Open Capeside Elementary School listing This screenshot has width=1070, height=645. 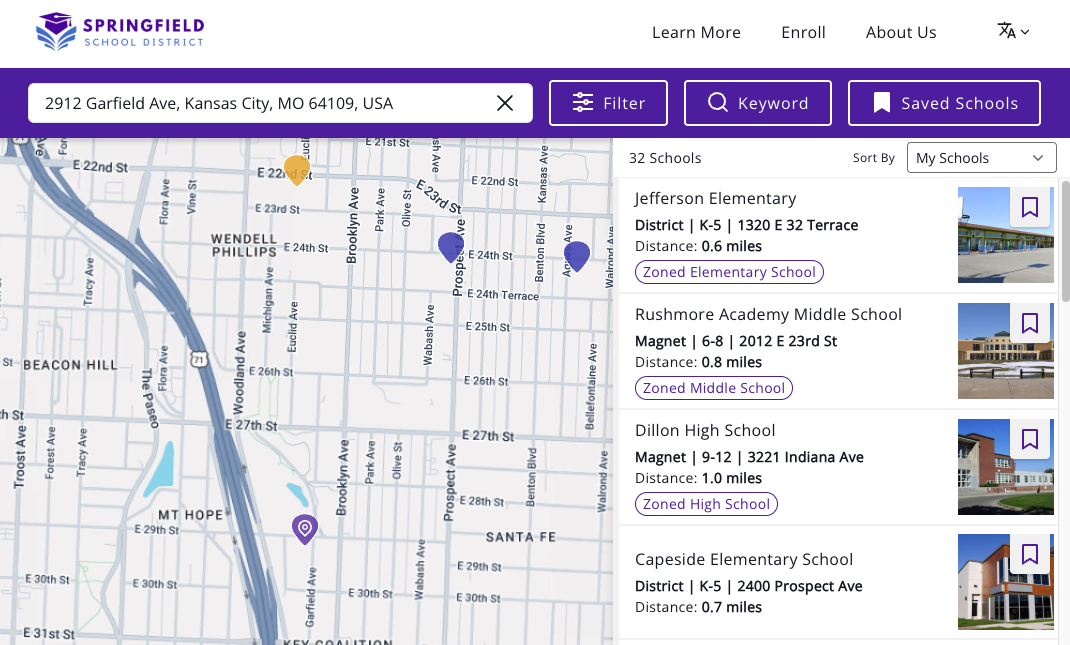[744, 560]
